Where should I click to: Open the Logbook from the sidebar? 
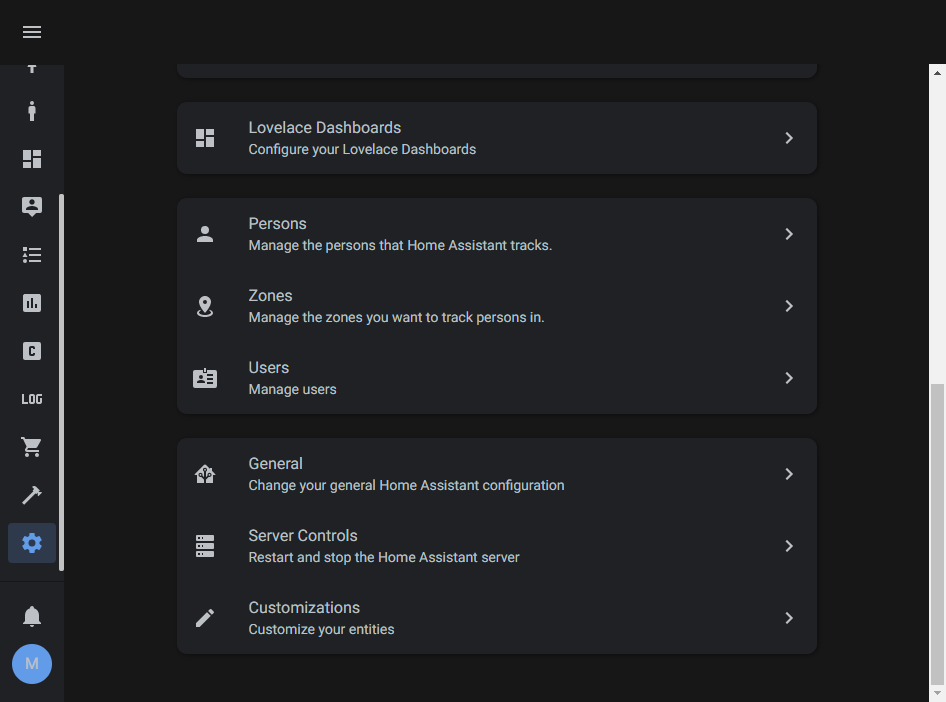point(31,255)
